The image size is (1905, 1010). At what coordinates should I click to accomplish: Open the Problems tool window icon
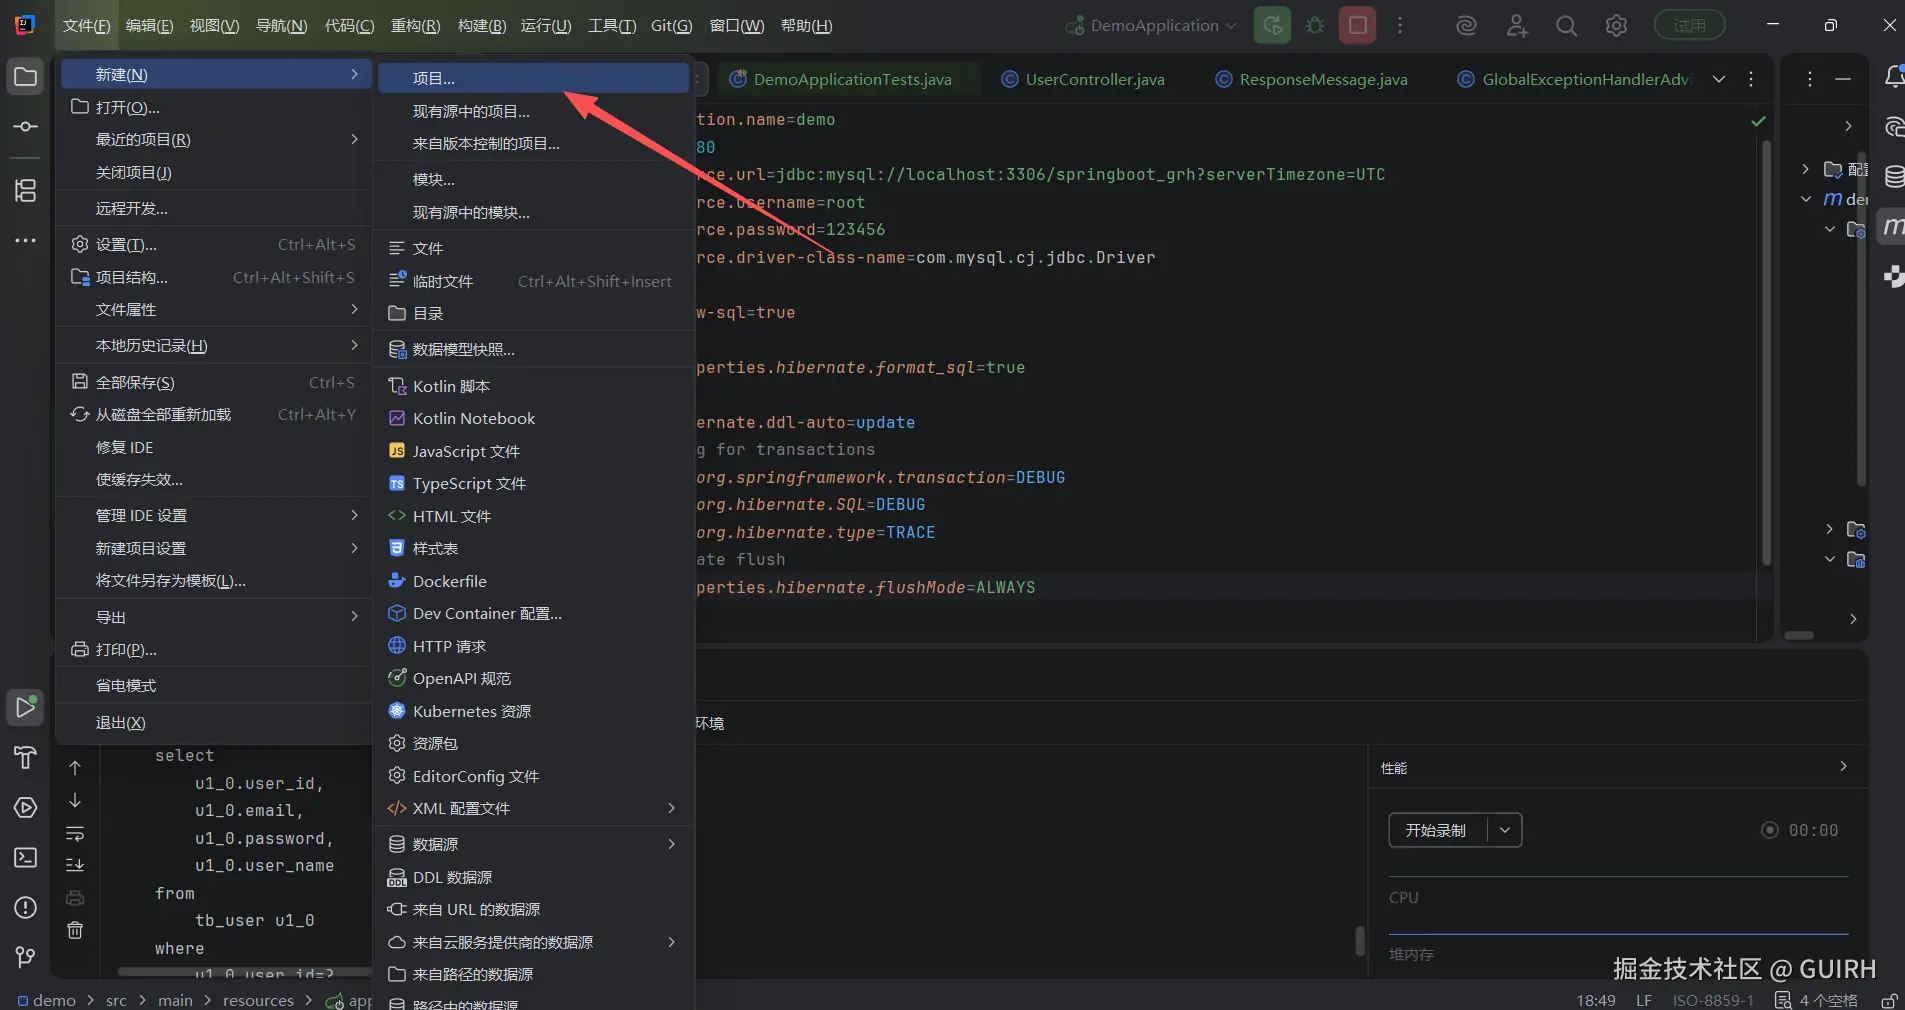pyautogui.click(x=26, y=907)
